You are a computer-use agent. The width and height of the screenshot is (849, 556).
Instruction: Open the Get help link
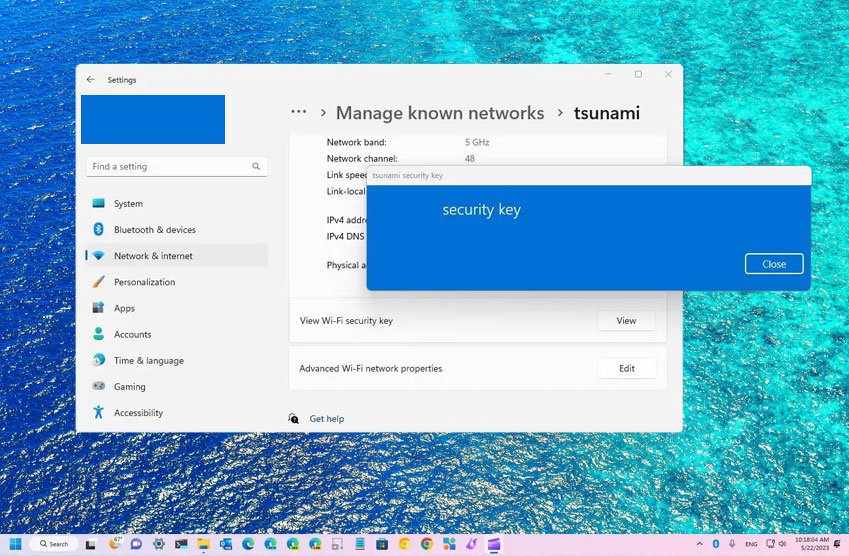tap(326, 419)
